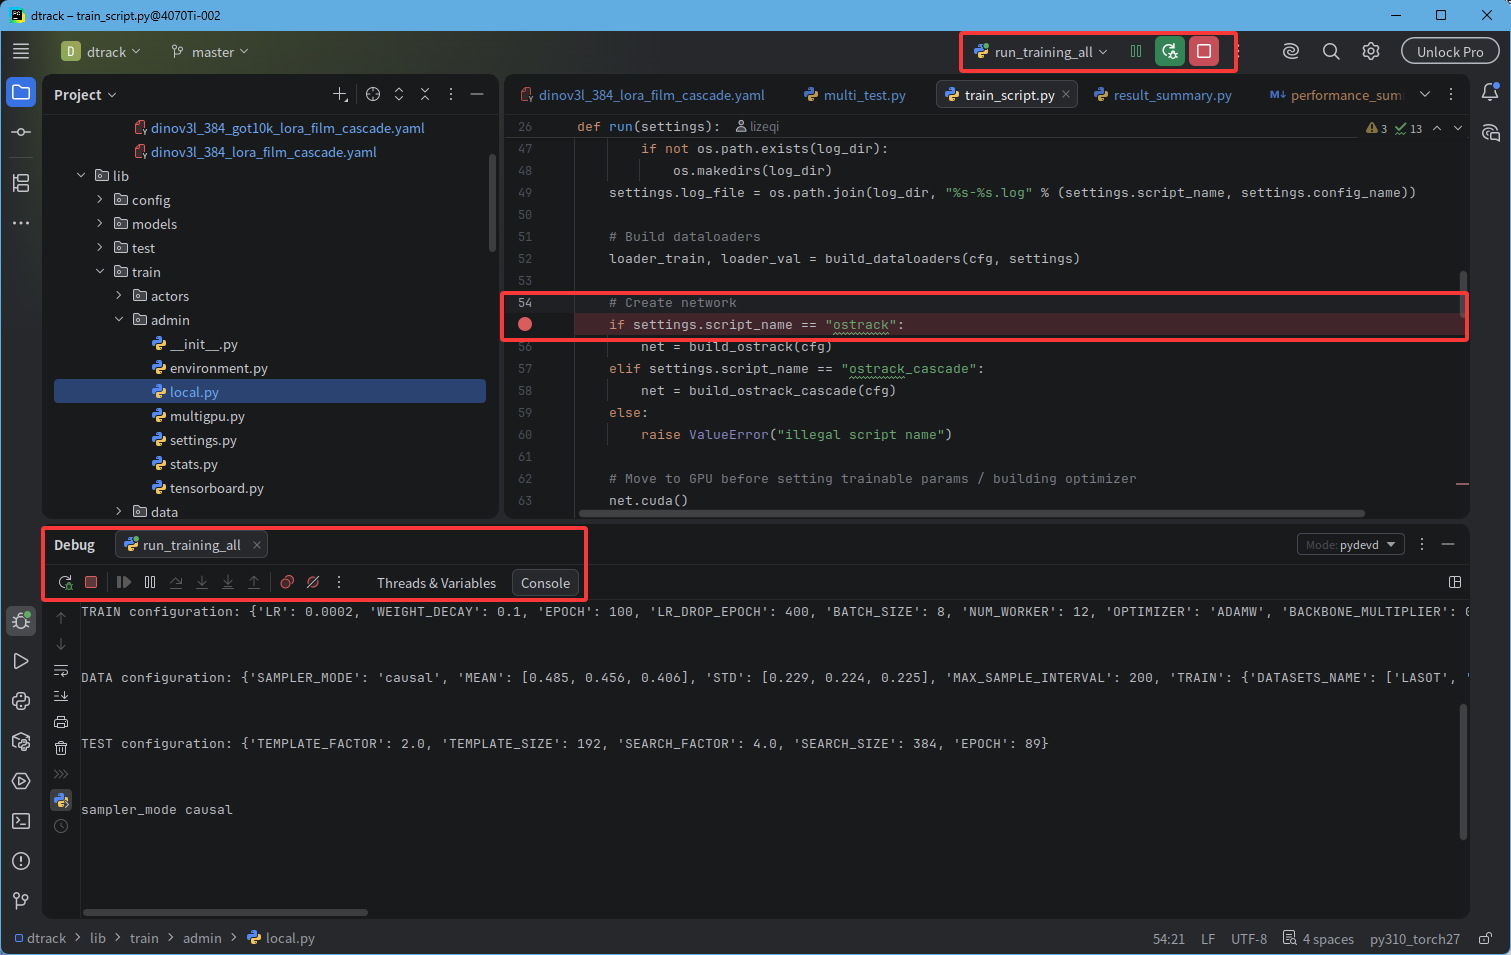
Task: Open the Terminal tool window
Action: pyautogui.click(x=21, y=821)
